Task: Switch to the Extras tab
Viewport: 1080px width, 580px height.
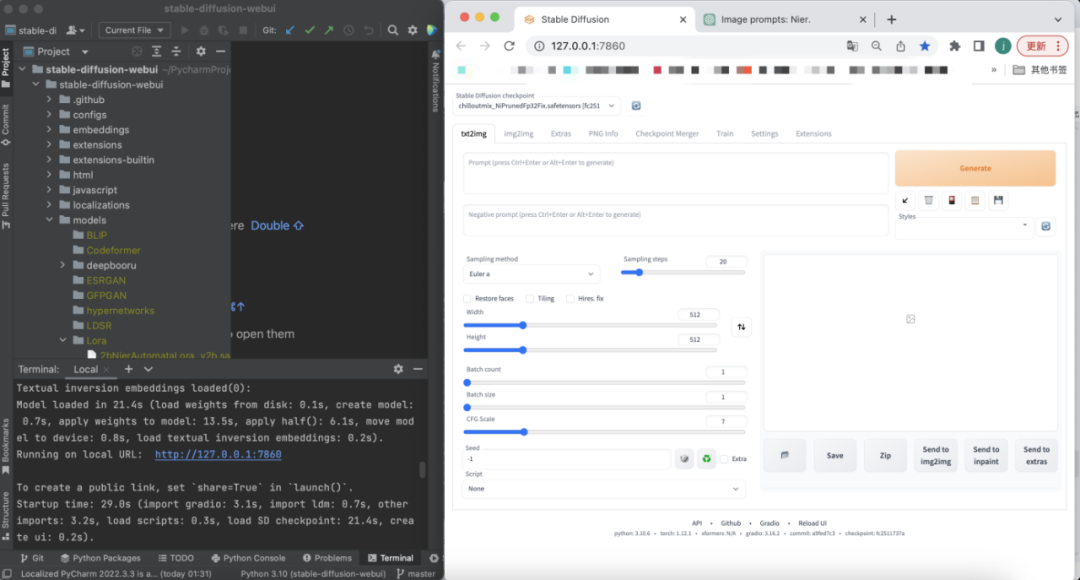Action: pyautogui.click(x=561, y=134)
